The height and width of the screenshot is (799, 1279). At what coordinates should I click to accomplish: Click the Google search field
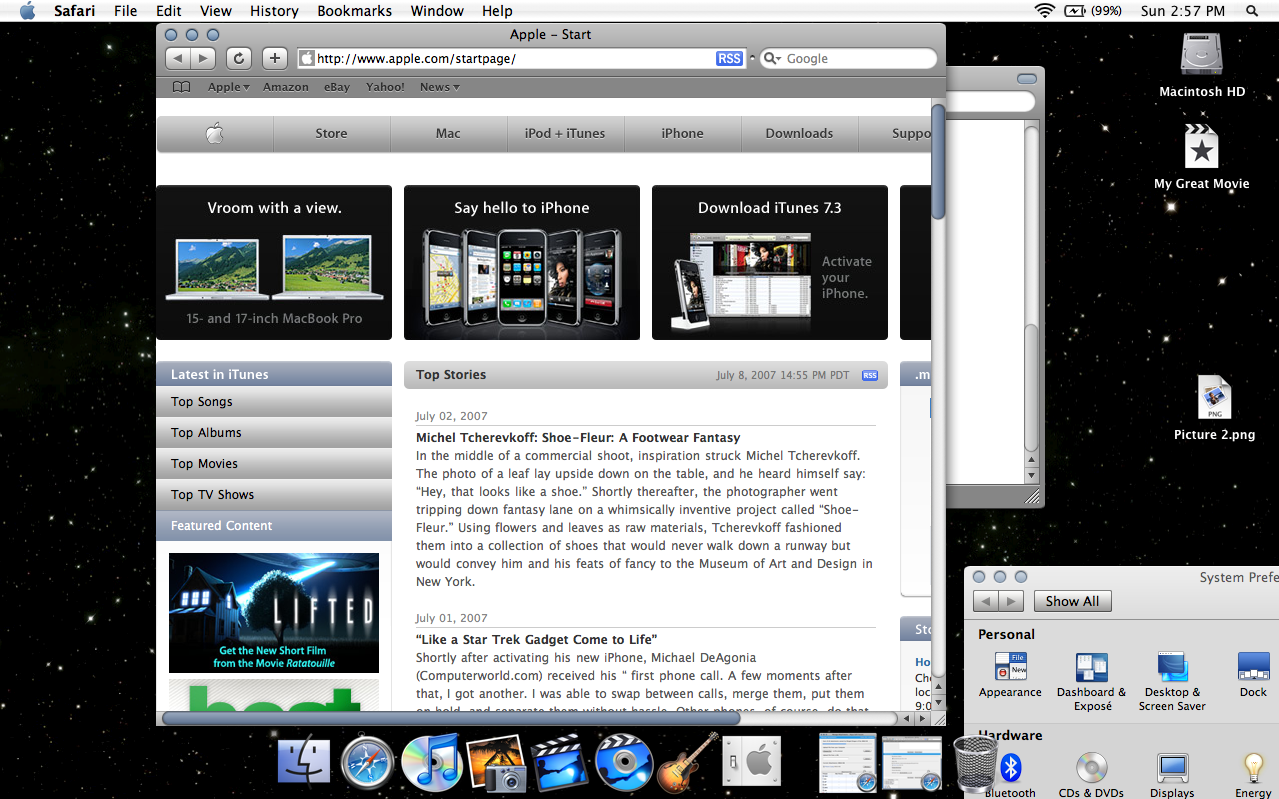coord(847,59)
